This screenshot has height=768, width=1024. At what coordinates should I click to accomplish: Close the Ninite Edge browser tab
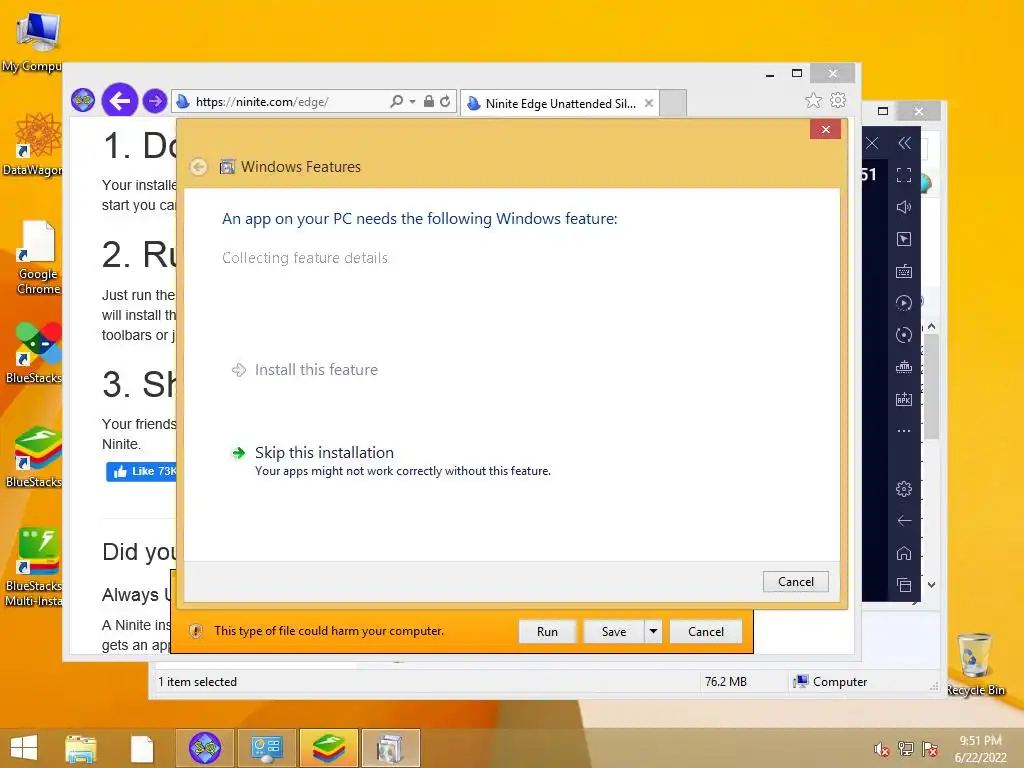tap(648, 103)
